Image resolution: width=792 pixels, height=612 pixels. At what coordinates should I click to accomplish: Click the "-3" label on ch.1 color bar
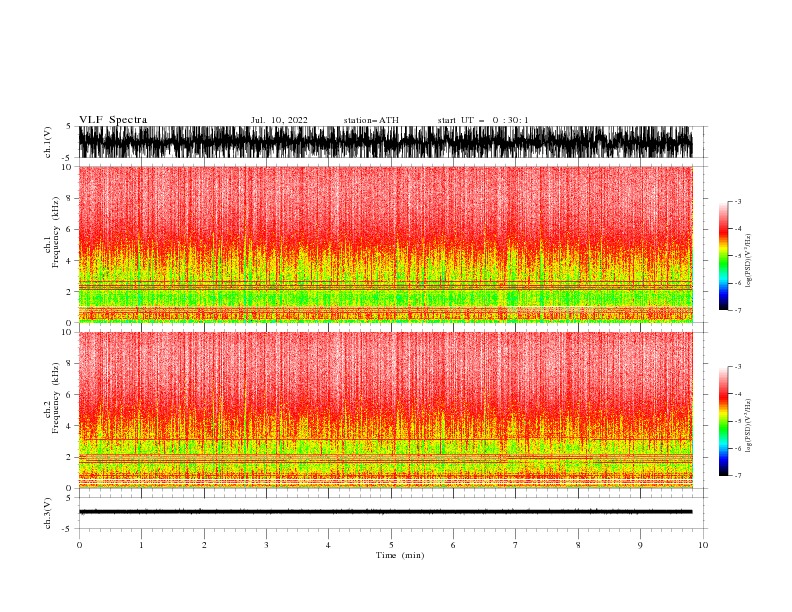pyautogui.click(x=737, y=201)
